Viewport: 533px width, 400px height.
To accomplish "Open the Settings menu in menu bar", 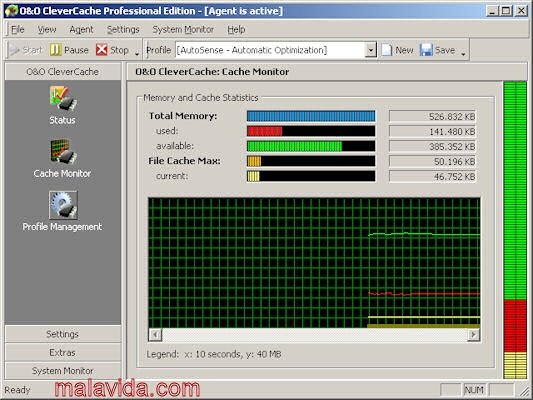I will coord(123,30).
